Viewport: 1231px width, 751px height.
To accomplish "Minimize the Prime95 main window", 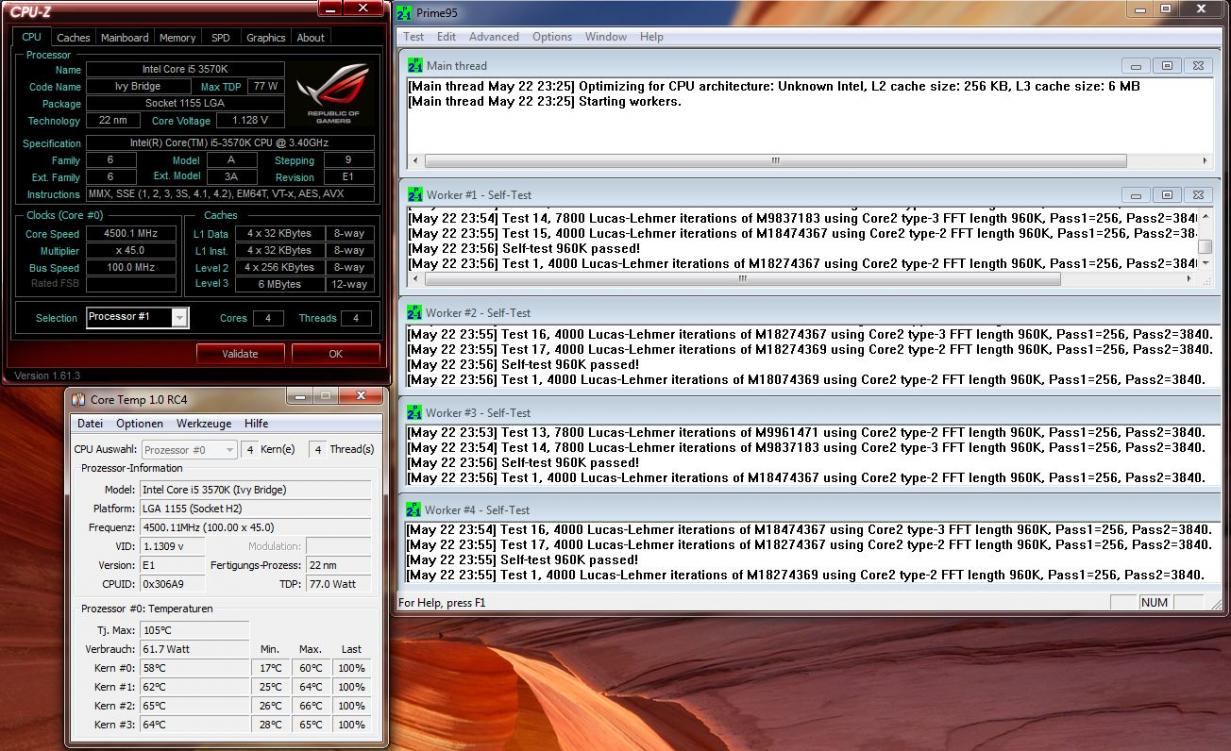I will [1142, 9].
